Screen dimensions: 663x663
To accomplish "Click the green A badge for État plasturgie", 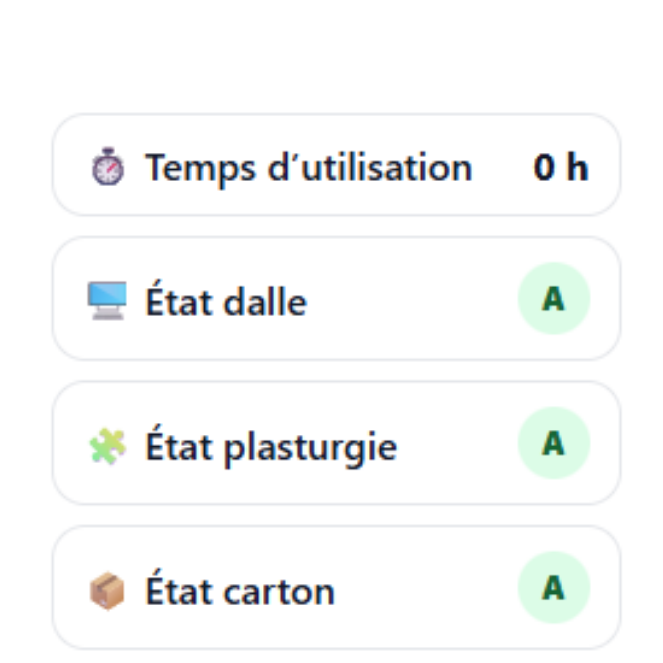I will point(553,443).
